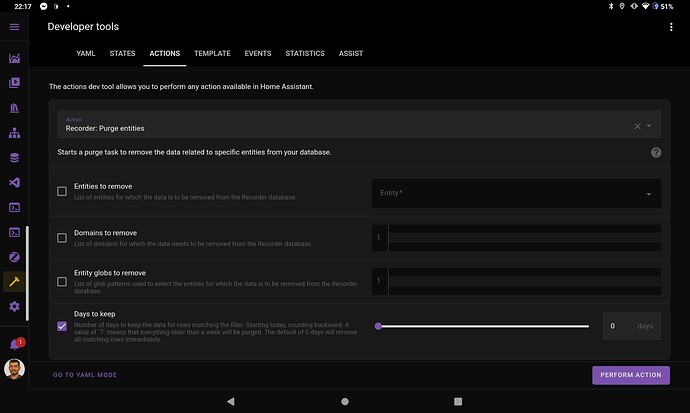This screenshot has height=413, width=690.
Task: Open the database sidebar icon
Action: click(14, 157)
